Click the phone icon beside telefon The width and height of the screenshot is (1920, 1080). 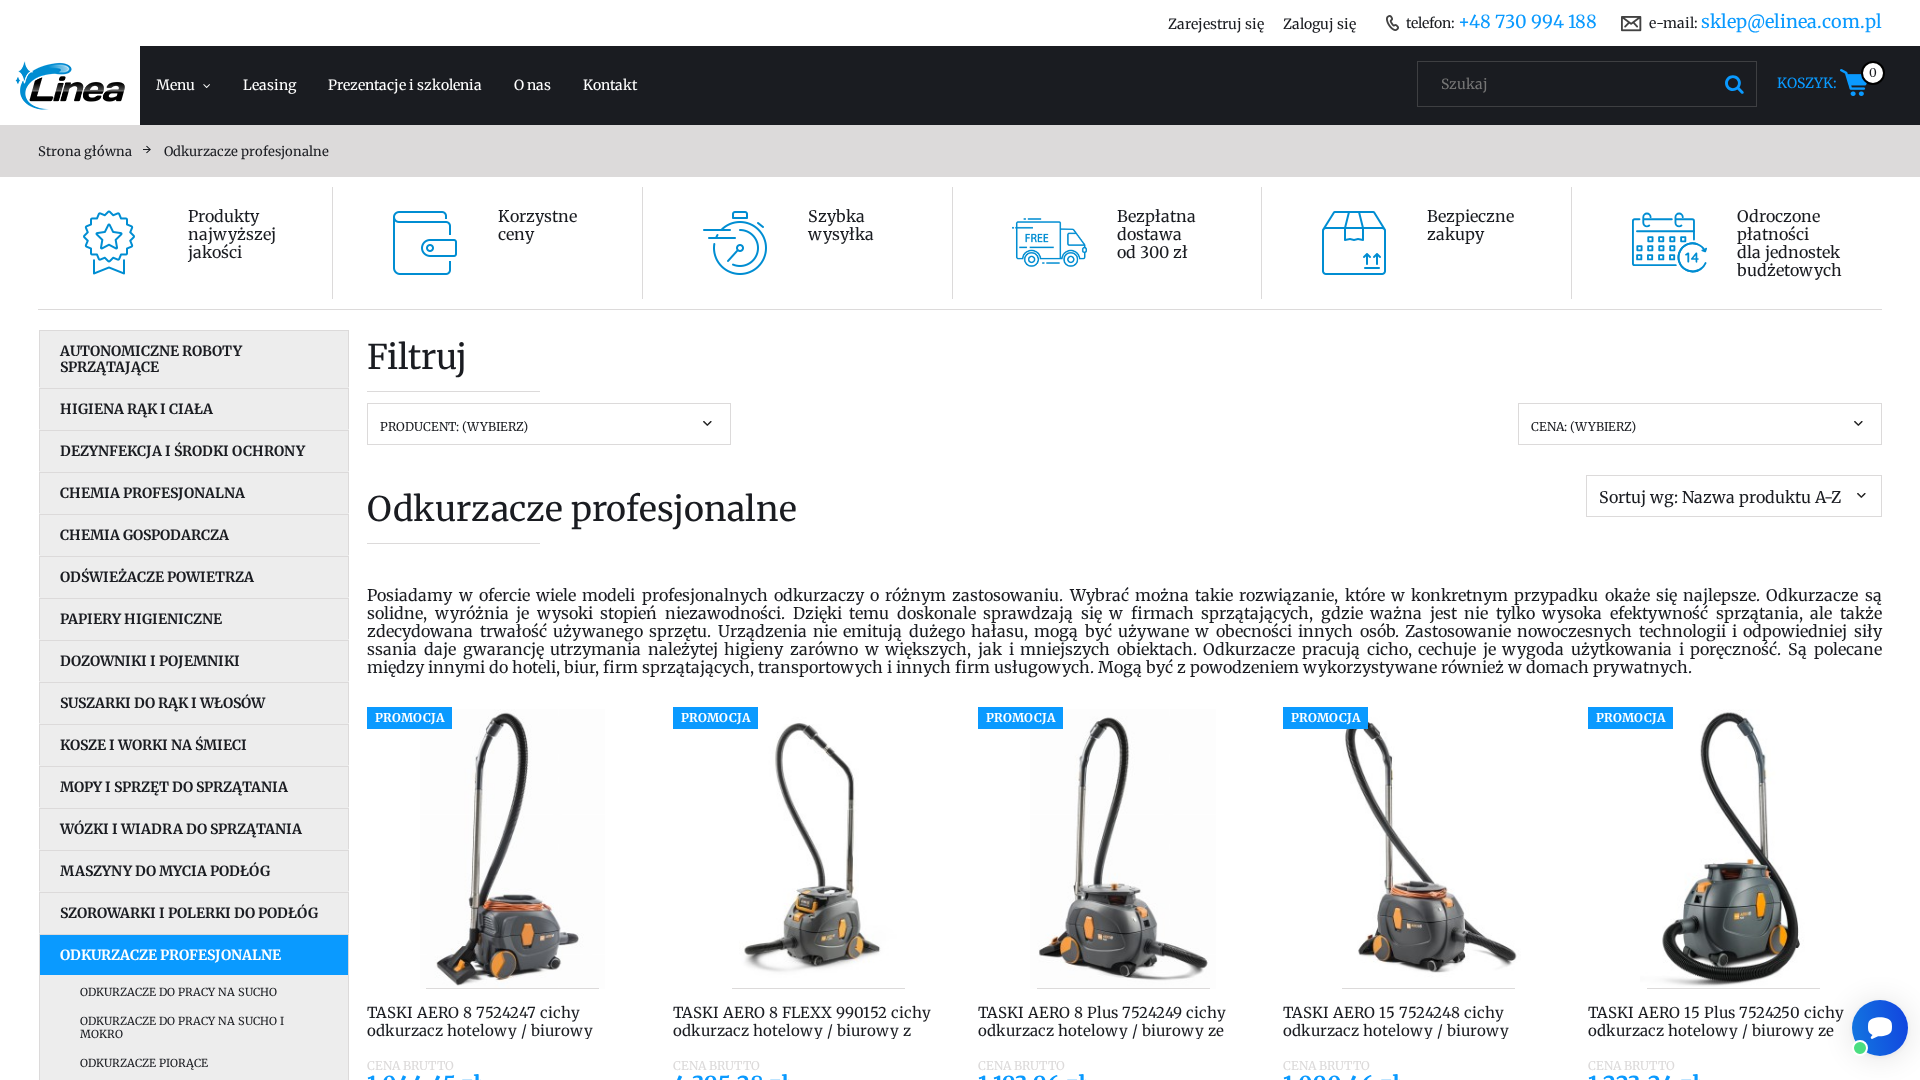pyautogui.click(x=1392, y=23)
